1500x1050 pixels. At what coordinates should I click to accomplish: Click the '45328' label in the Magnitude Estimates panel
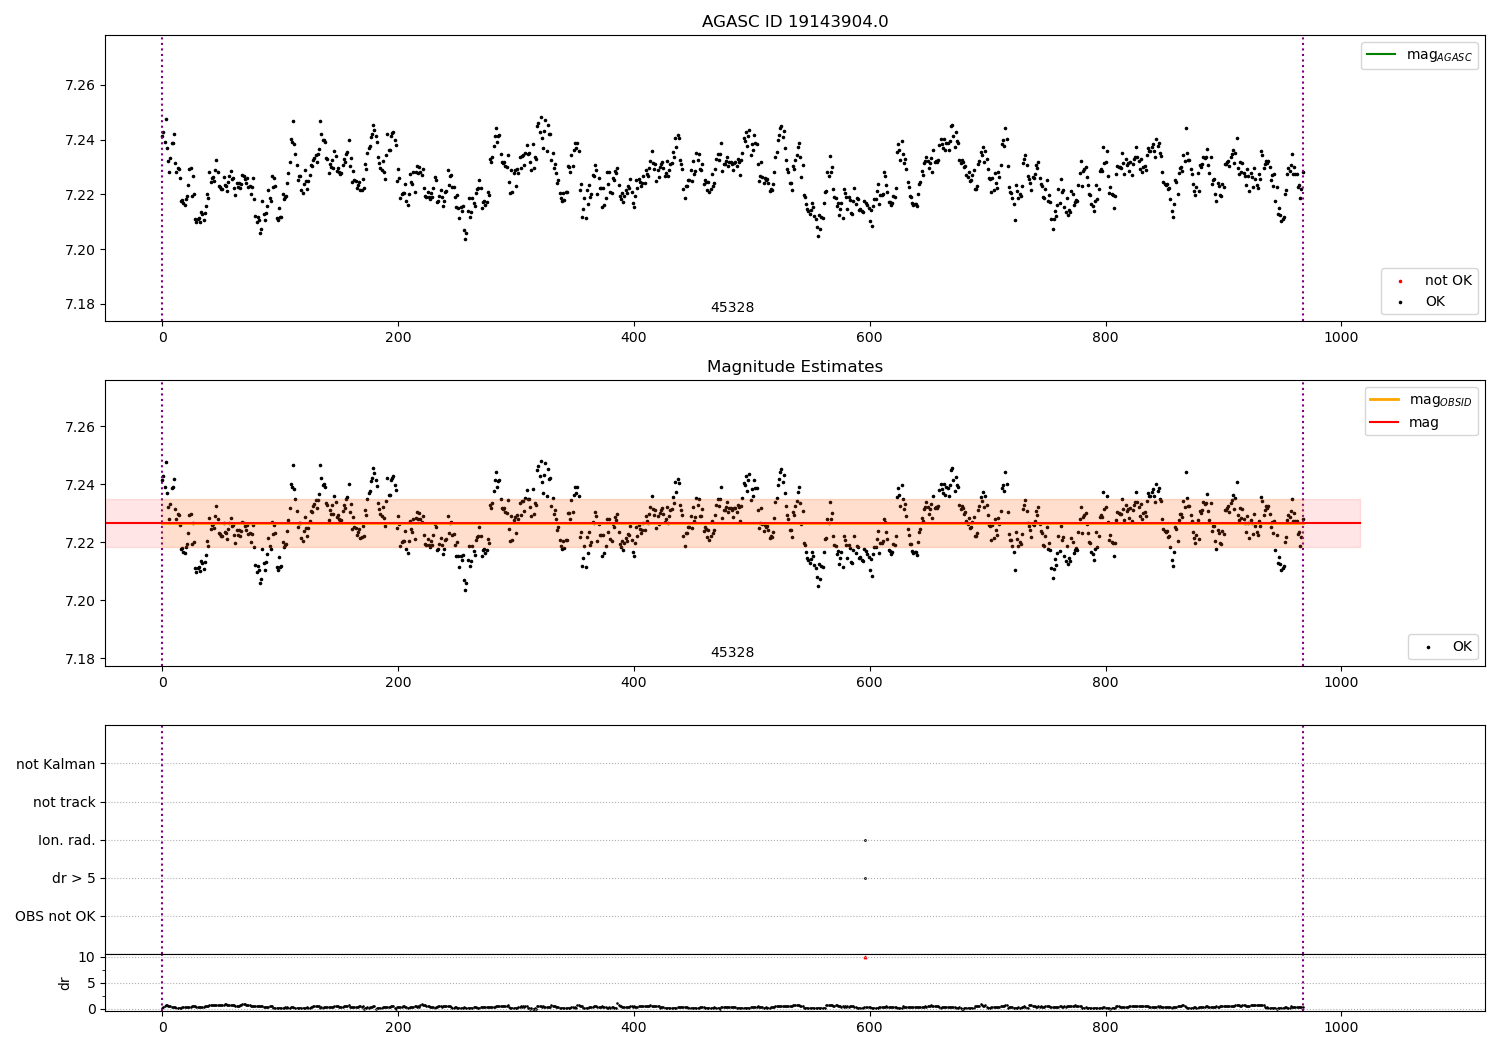(x=732, y=653)
